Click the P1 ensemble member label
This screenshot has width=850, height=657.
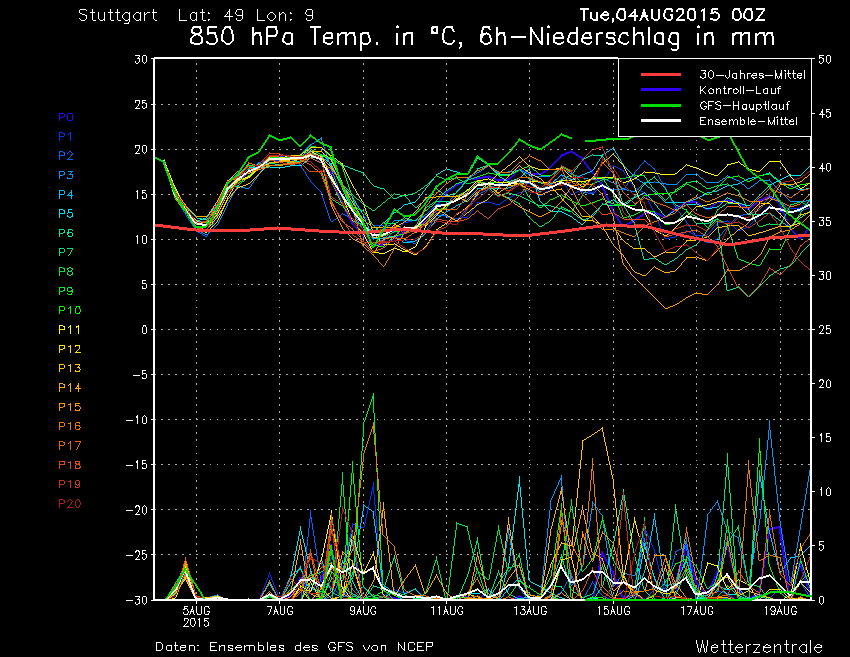tap(66, 137)
